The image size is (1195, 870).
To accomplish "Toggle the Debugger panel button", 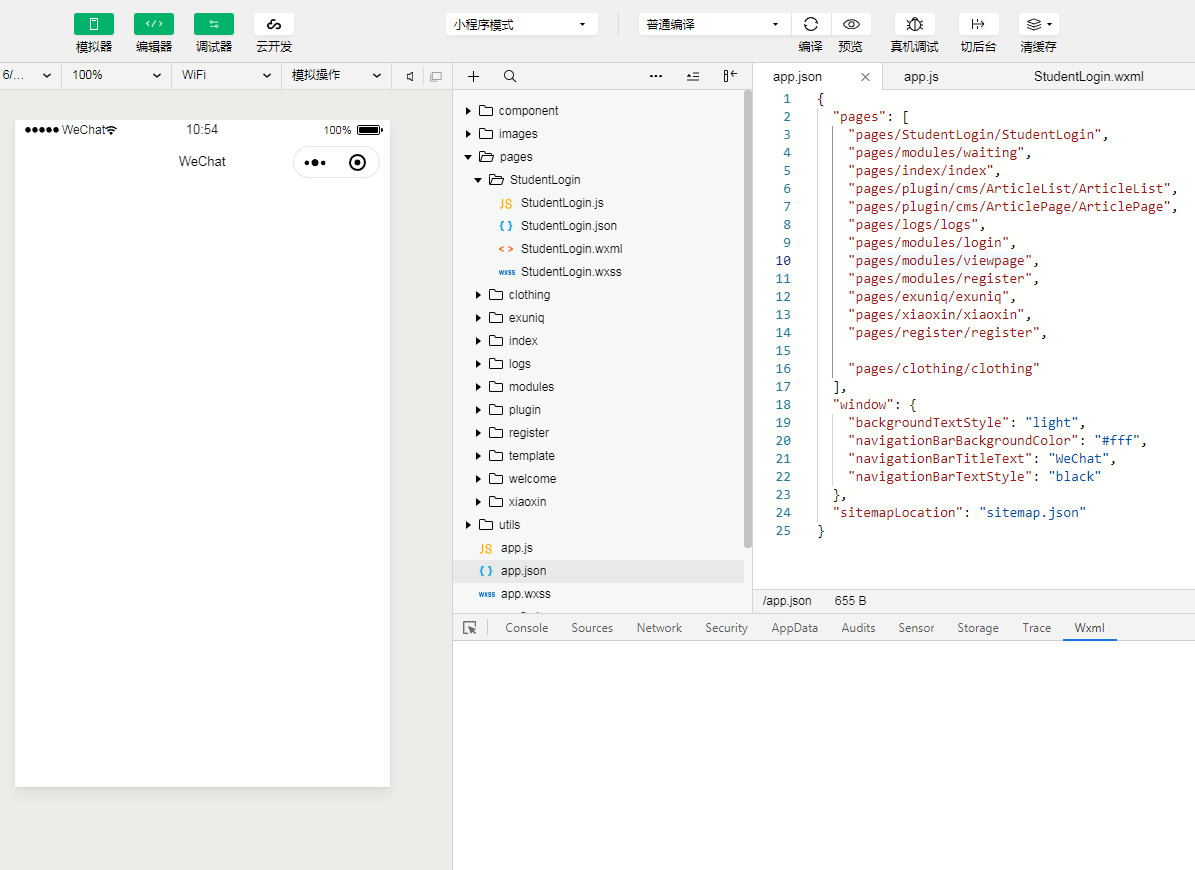I will [x=214, y=24].
